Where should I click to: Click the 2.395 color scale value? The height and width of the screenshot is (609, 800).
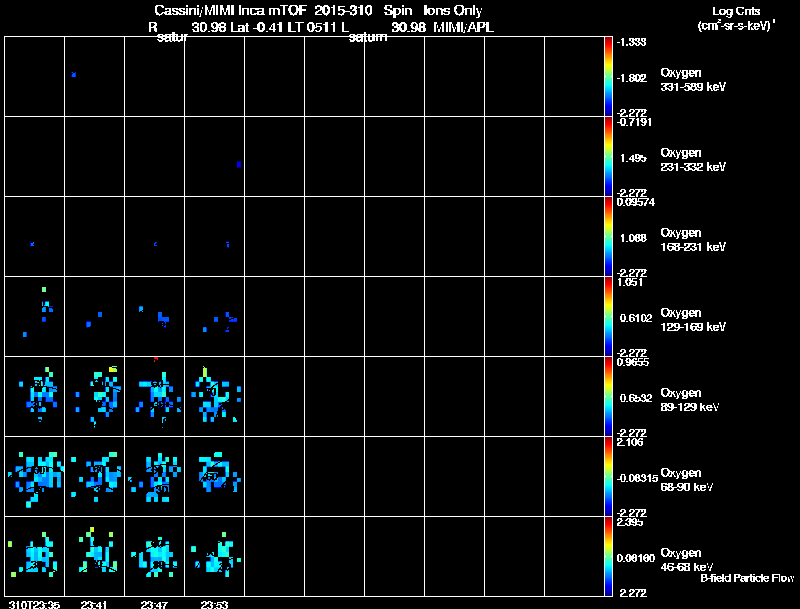[630, 523]
